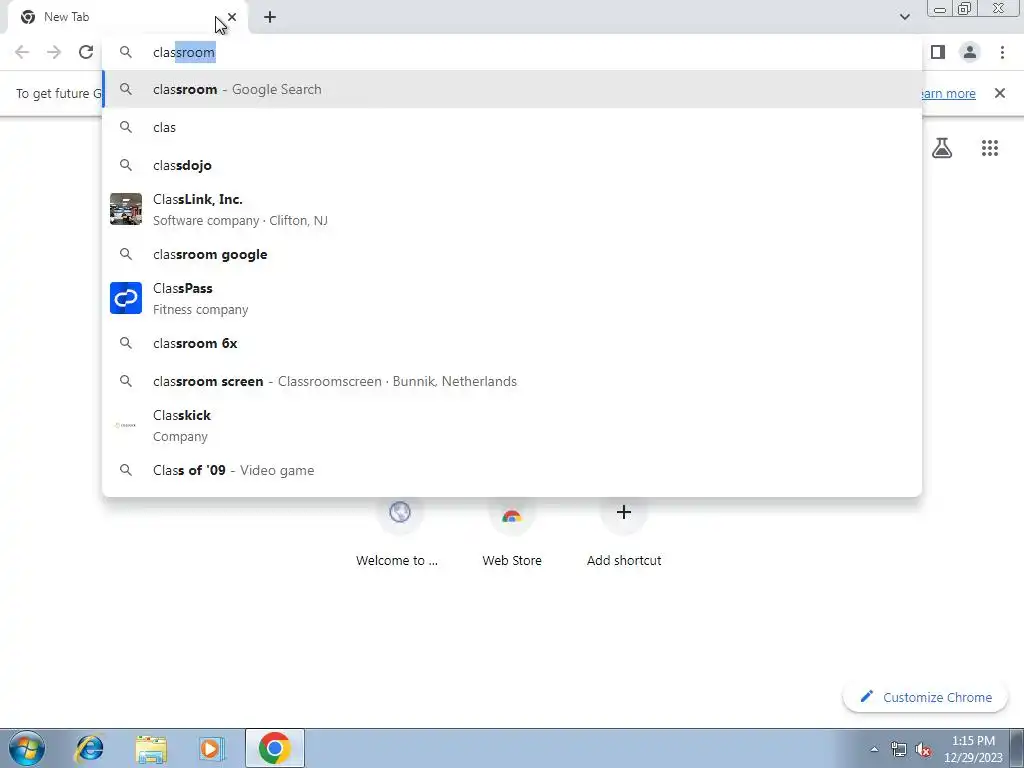Dismiss the notification bar with X
The width and height of the screenshot is (1024, 768).
tap(1000, 93)
